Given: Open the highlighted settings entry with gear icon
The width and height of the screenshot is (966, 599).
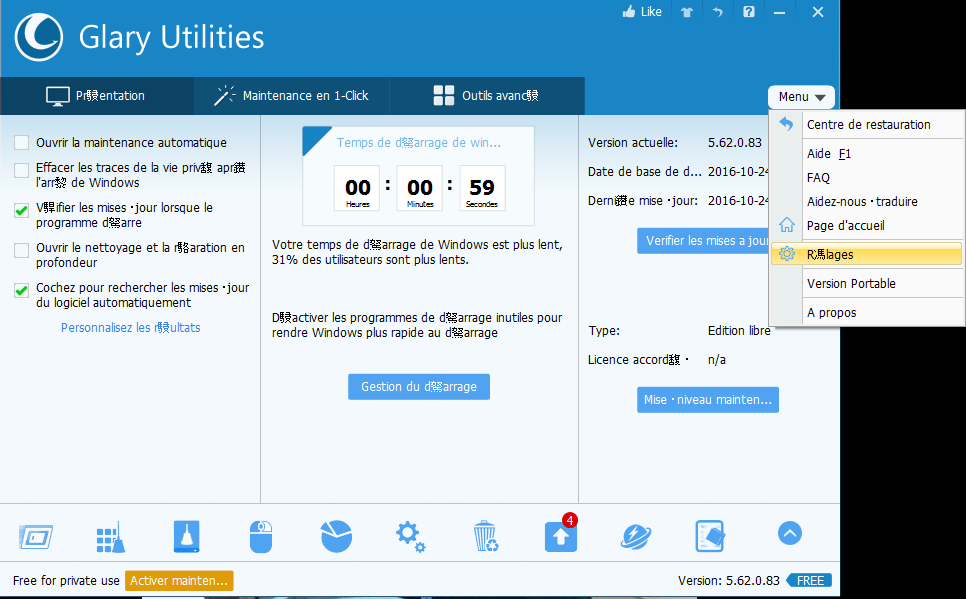Looking at the screenshot, I should pos(866,254).
